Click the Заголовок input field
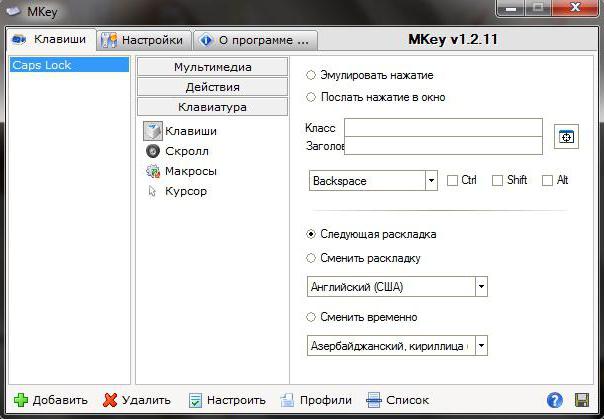The width and height of the screenshot is (604, 419). tap(443, 146)
